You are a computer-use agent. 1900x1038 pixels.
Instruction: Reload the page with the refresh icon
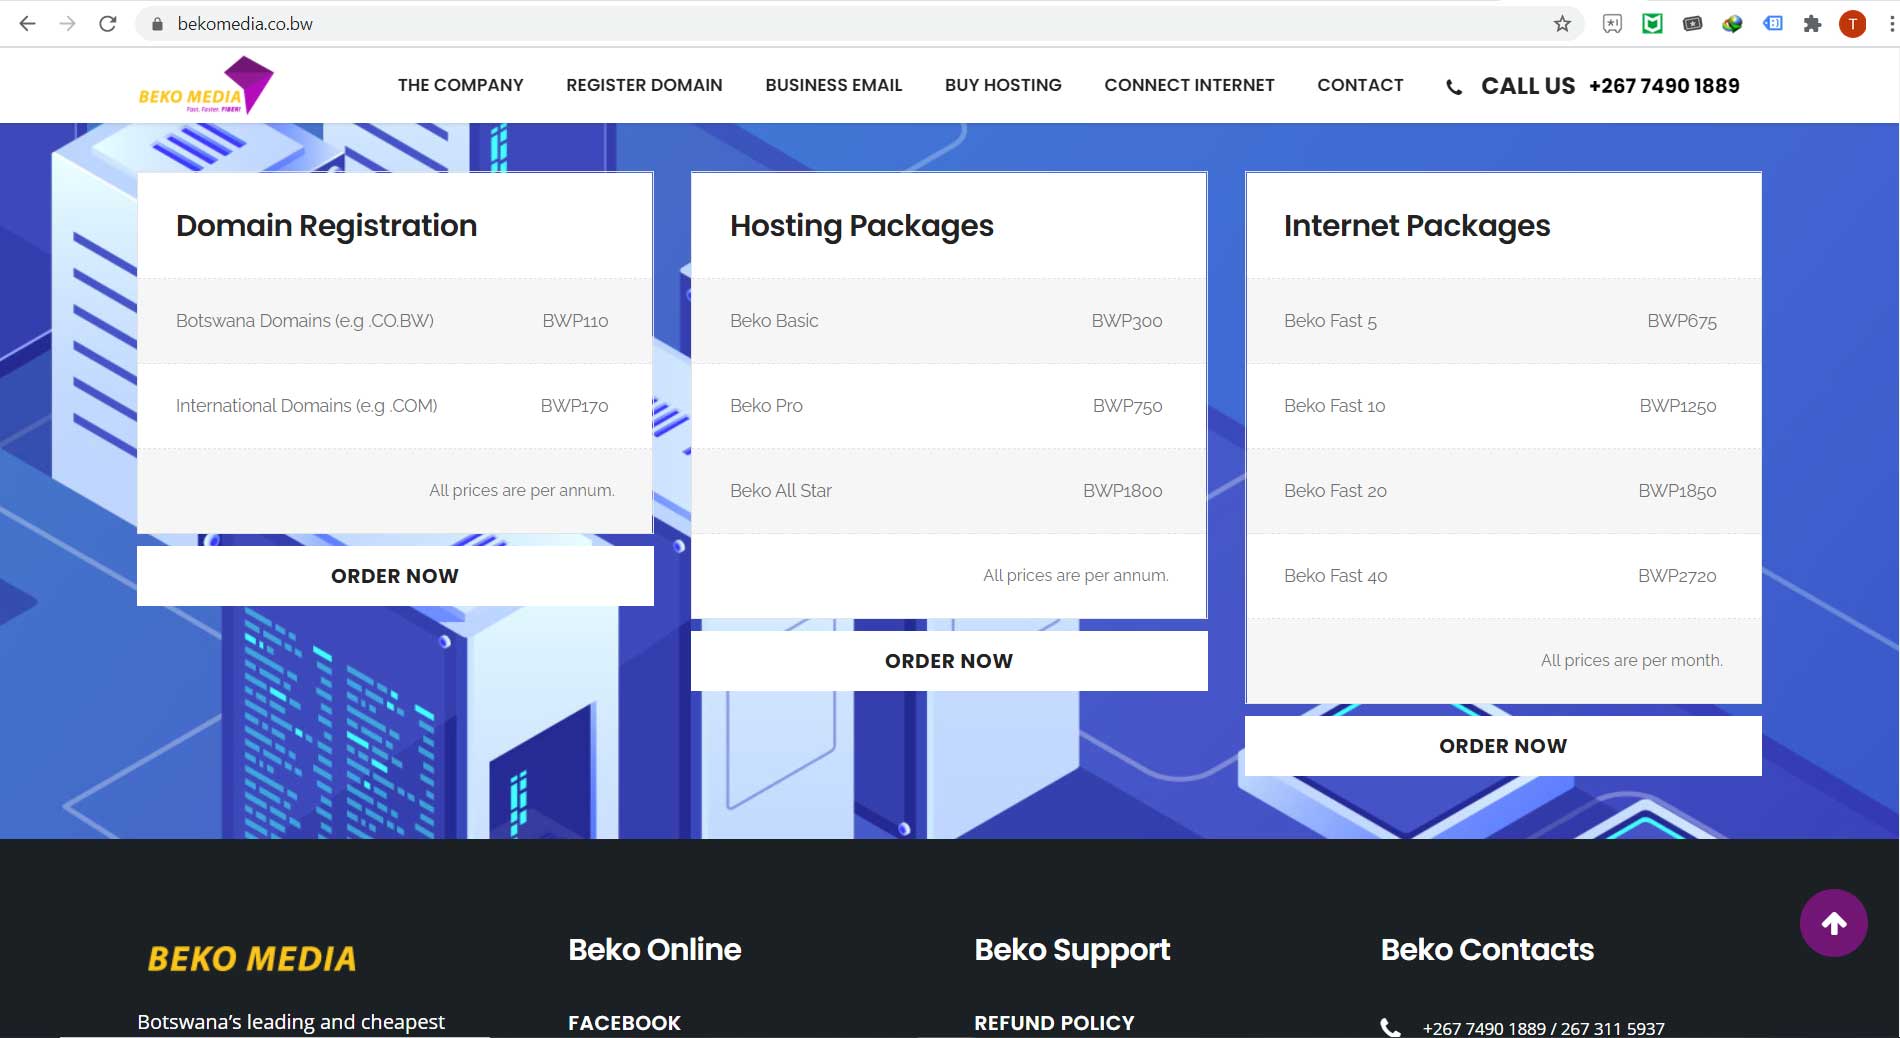[x=108, y=23]
